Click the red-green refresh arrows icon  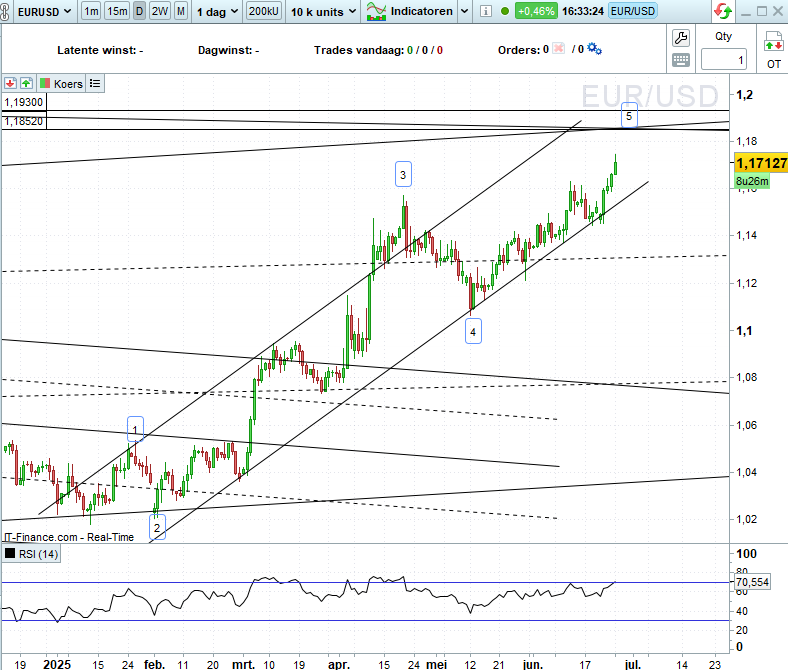point(723,11)
